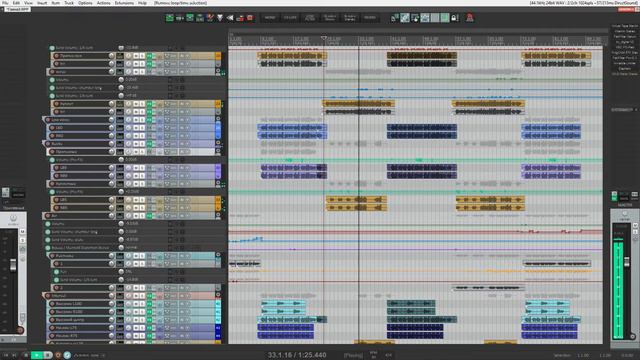The image size is (640, 360).
Task: Click the fader beside the green master meter
Action: (627, 261)
